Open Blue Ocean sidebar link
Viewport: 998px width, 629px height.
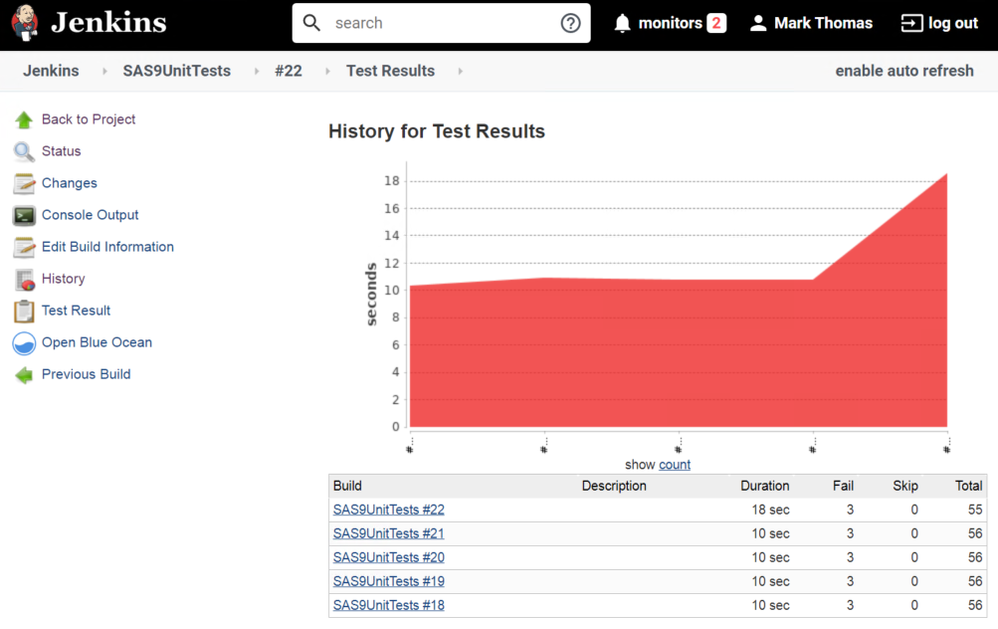point(97,342)
